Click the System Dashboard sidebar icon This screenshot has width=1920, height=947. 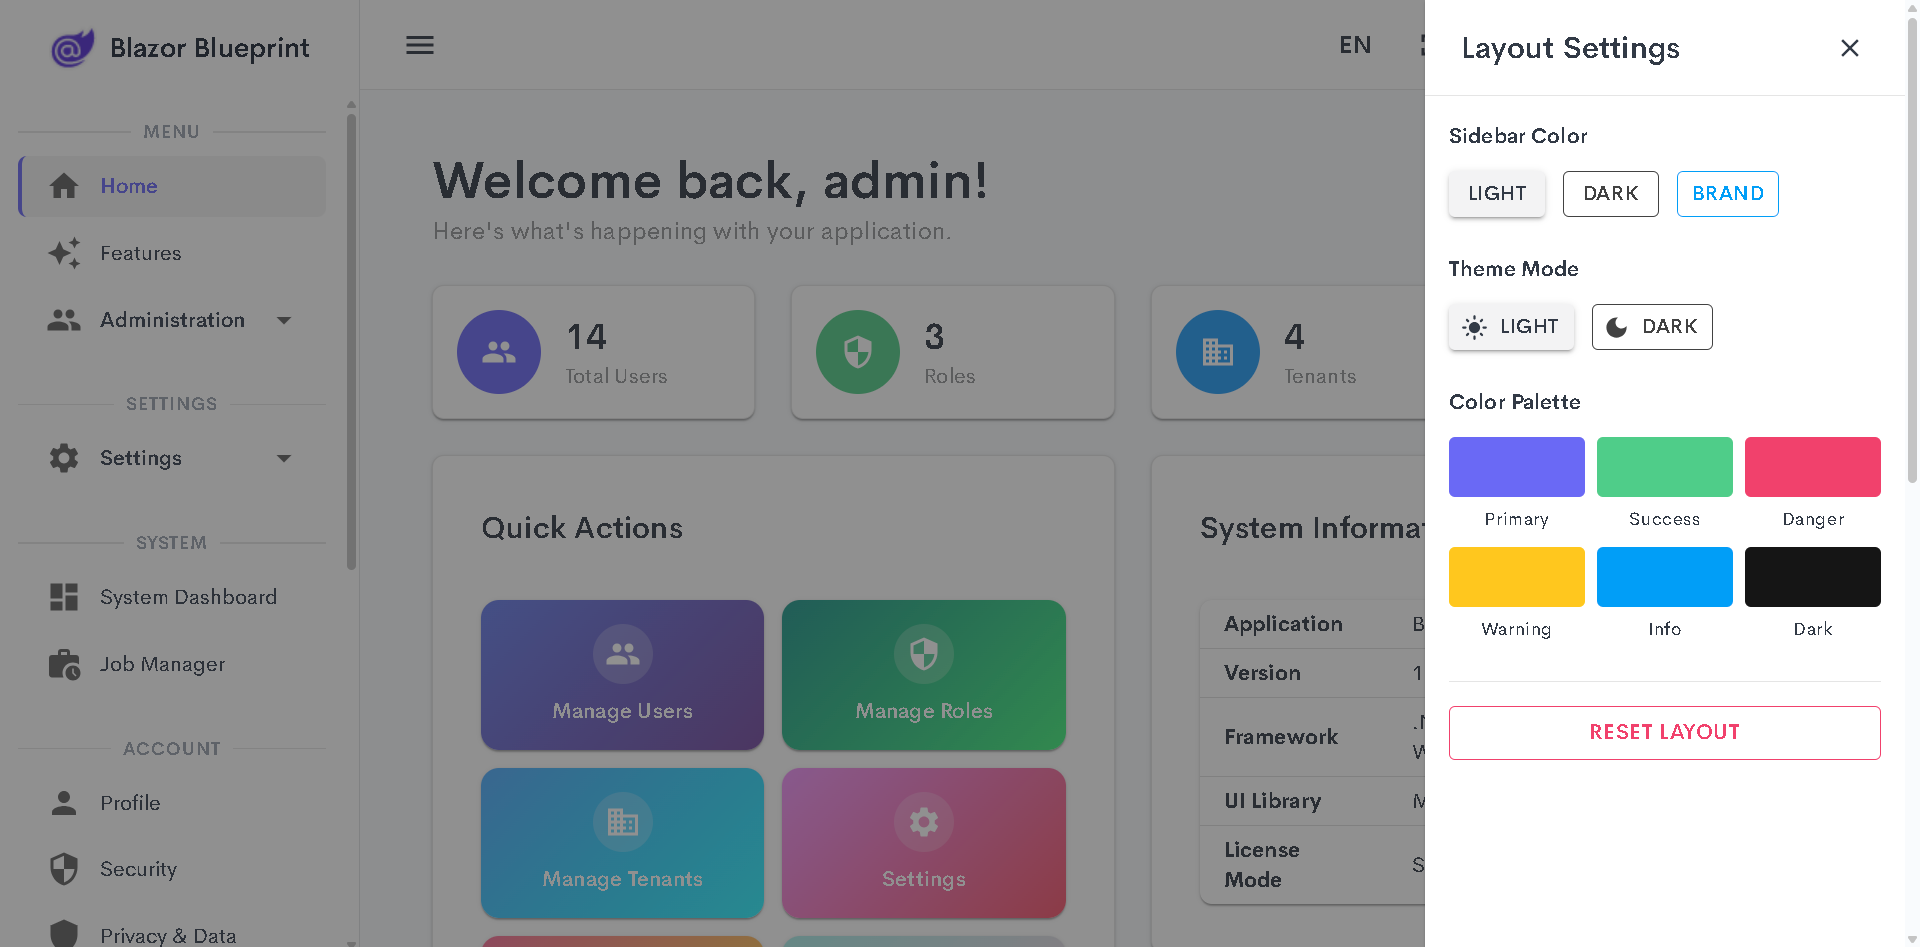(64, 597)
